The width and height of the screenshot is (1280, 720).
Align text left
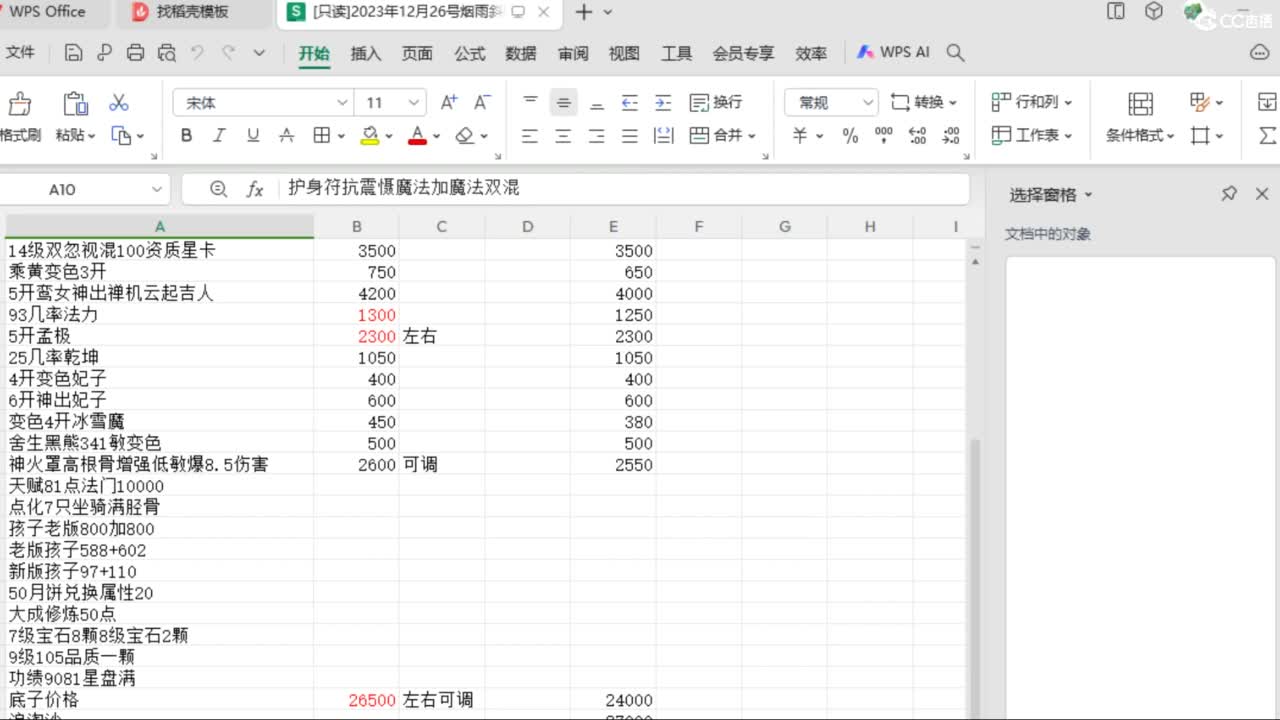point(530,135)
